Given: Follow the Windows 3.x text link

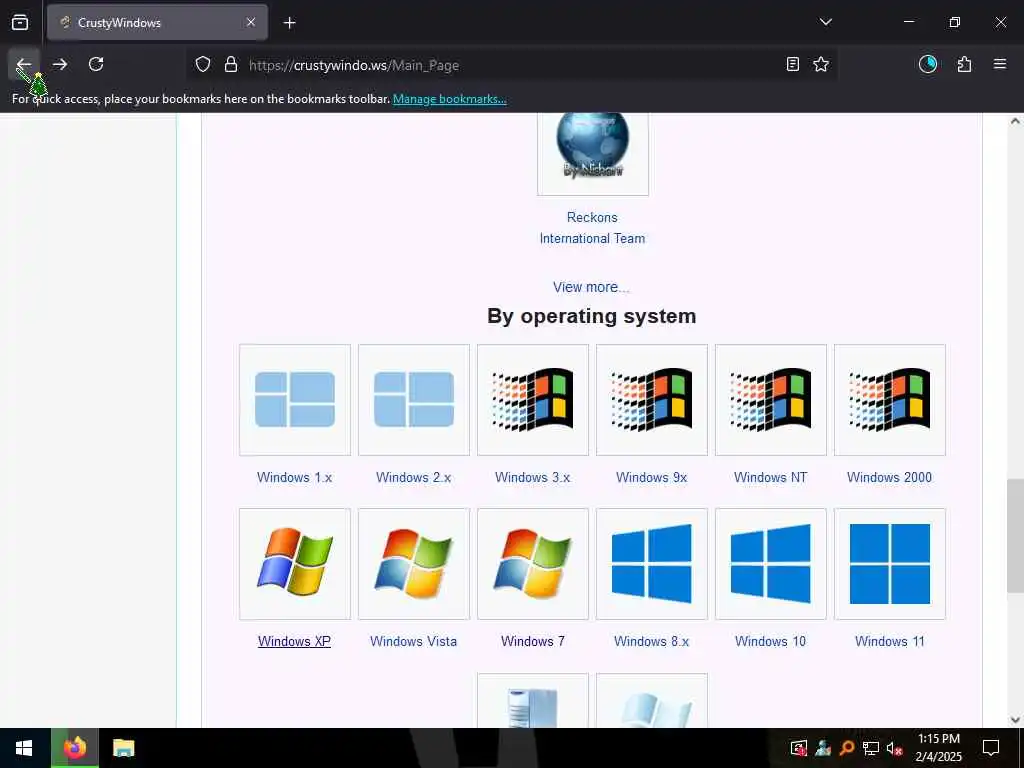Looking at the screenshot, I should (x=532, y=477).
